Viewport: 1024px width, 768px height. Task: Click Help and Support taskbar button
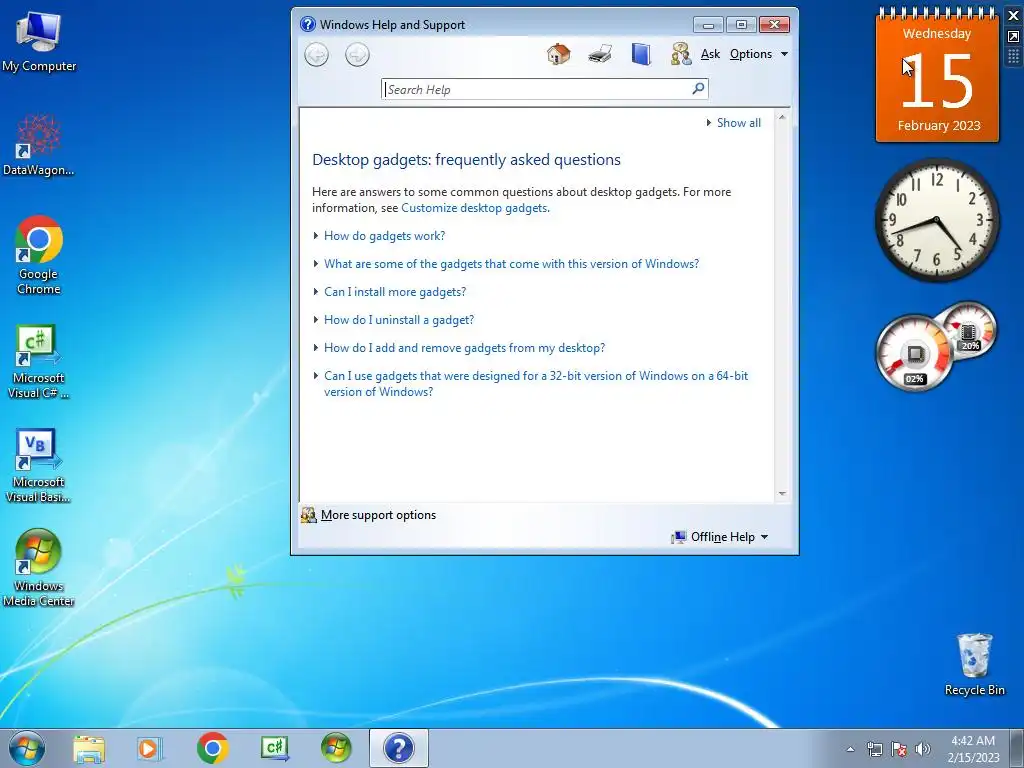[398, 748]
